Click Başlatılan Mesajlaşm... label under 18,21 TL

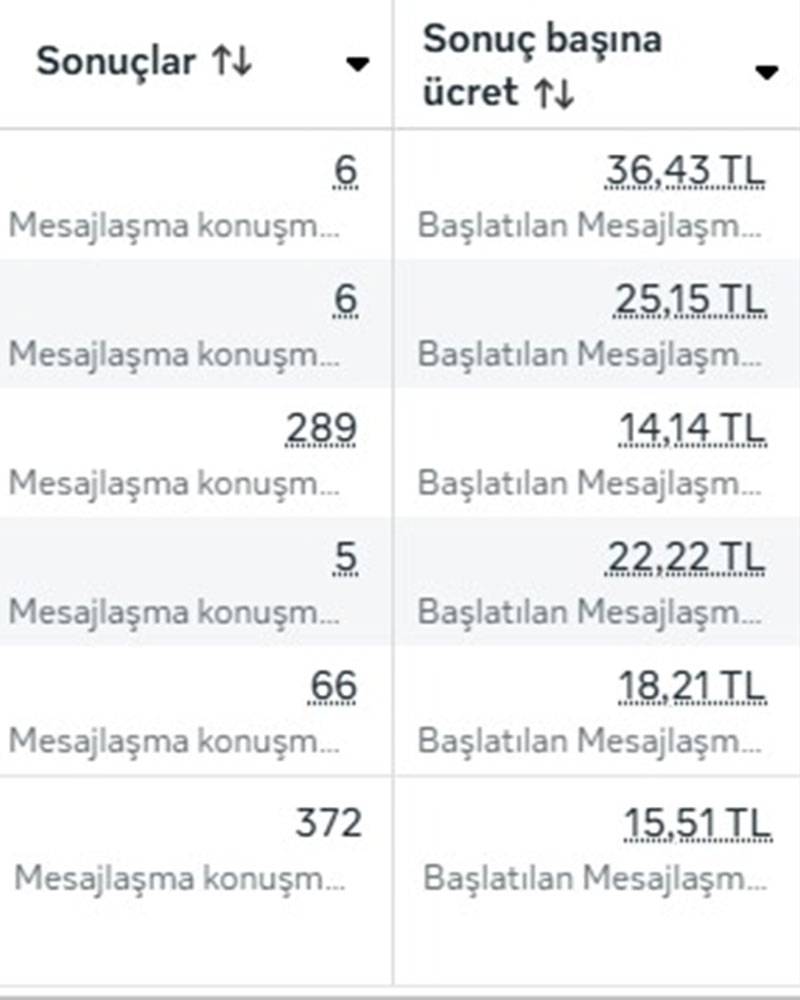(x=590, y=741)
